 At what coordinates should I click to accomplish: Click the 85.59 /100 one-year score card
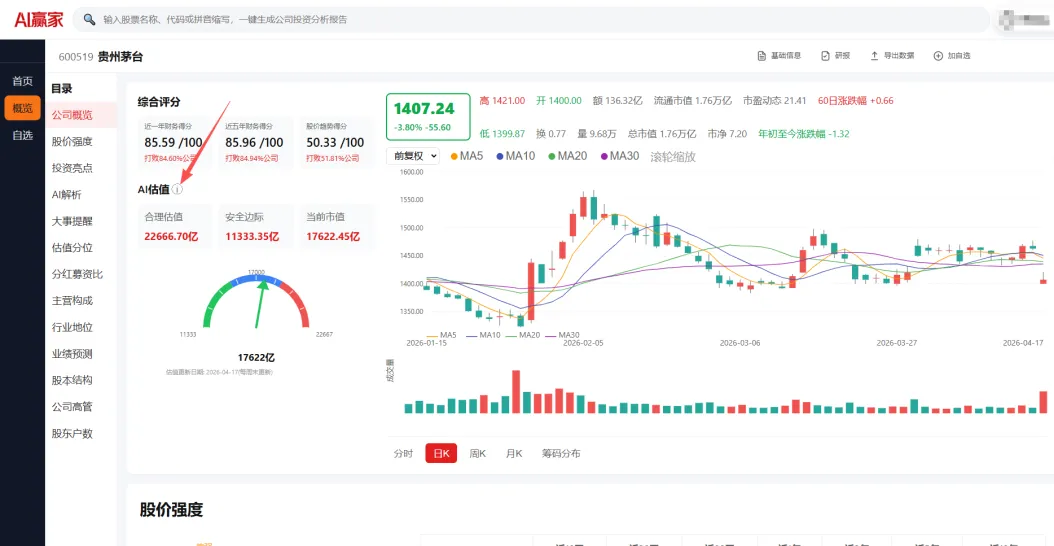point(175,143)
